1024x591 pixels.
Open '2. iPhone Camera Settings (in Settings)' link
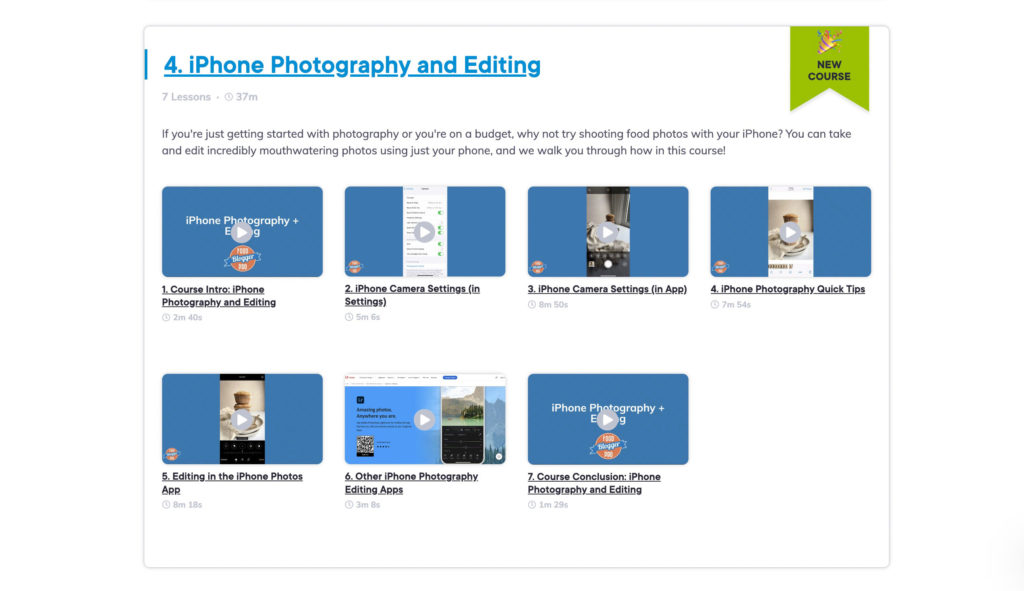(412, 295)
